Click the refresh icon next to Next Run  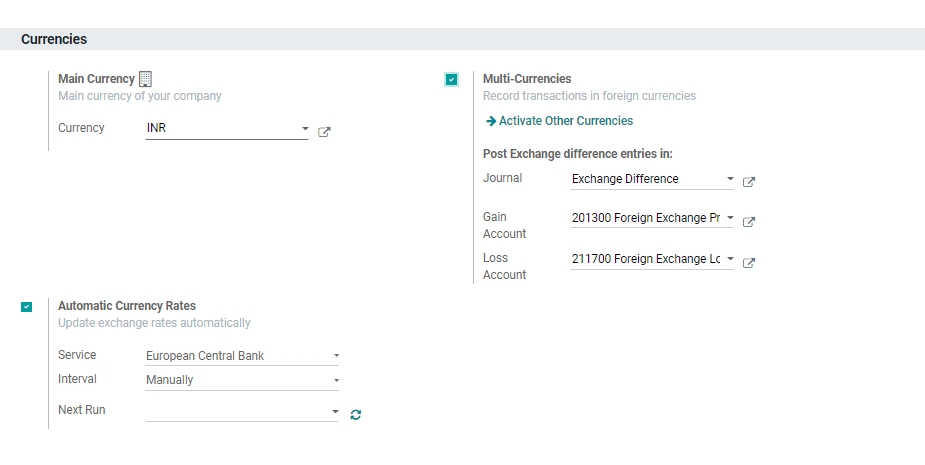pos(356,414)
